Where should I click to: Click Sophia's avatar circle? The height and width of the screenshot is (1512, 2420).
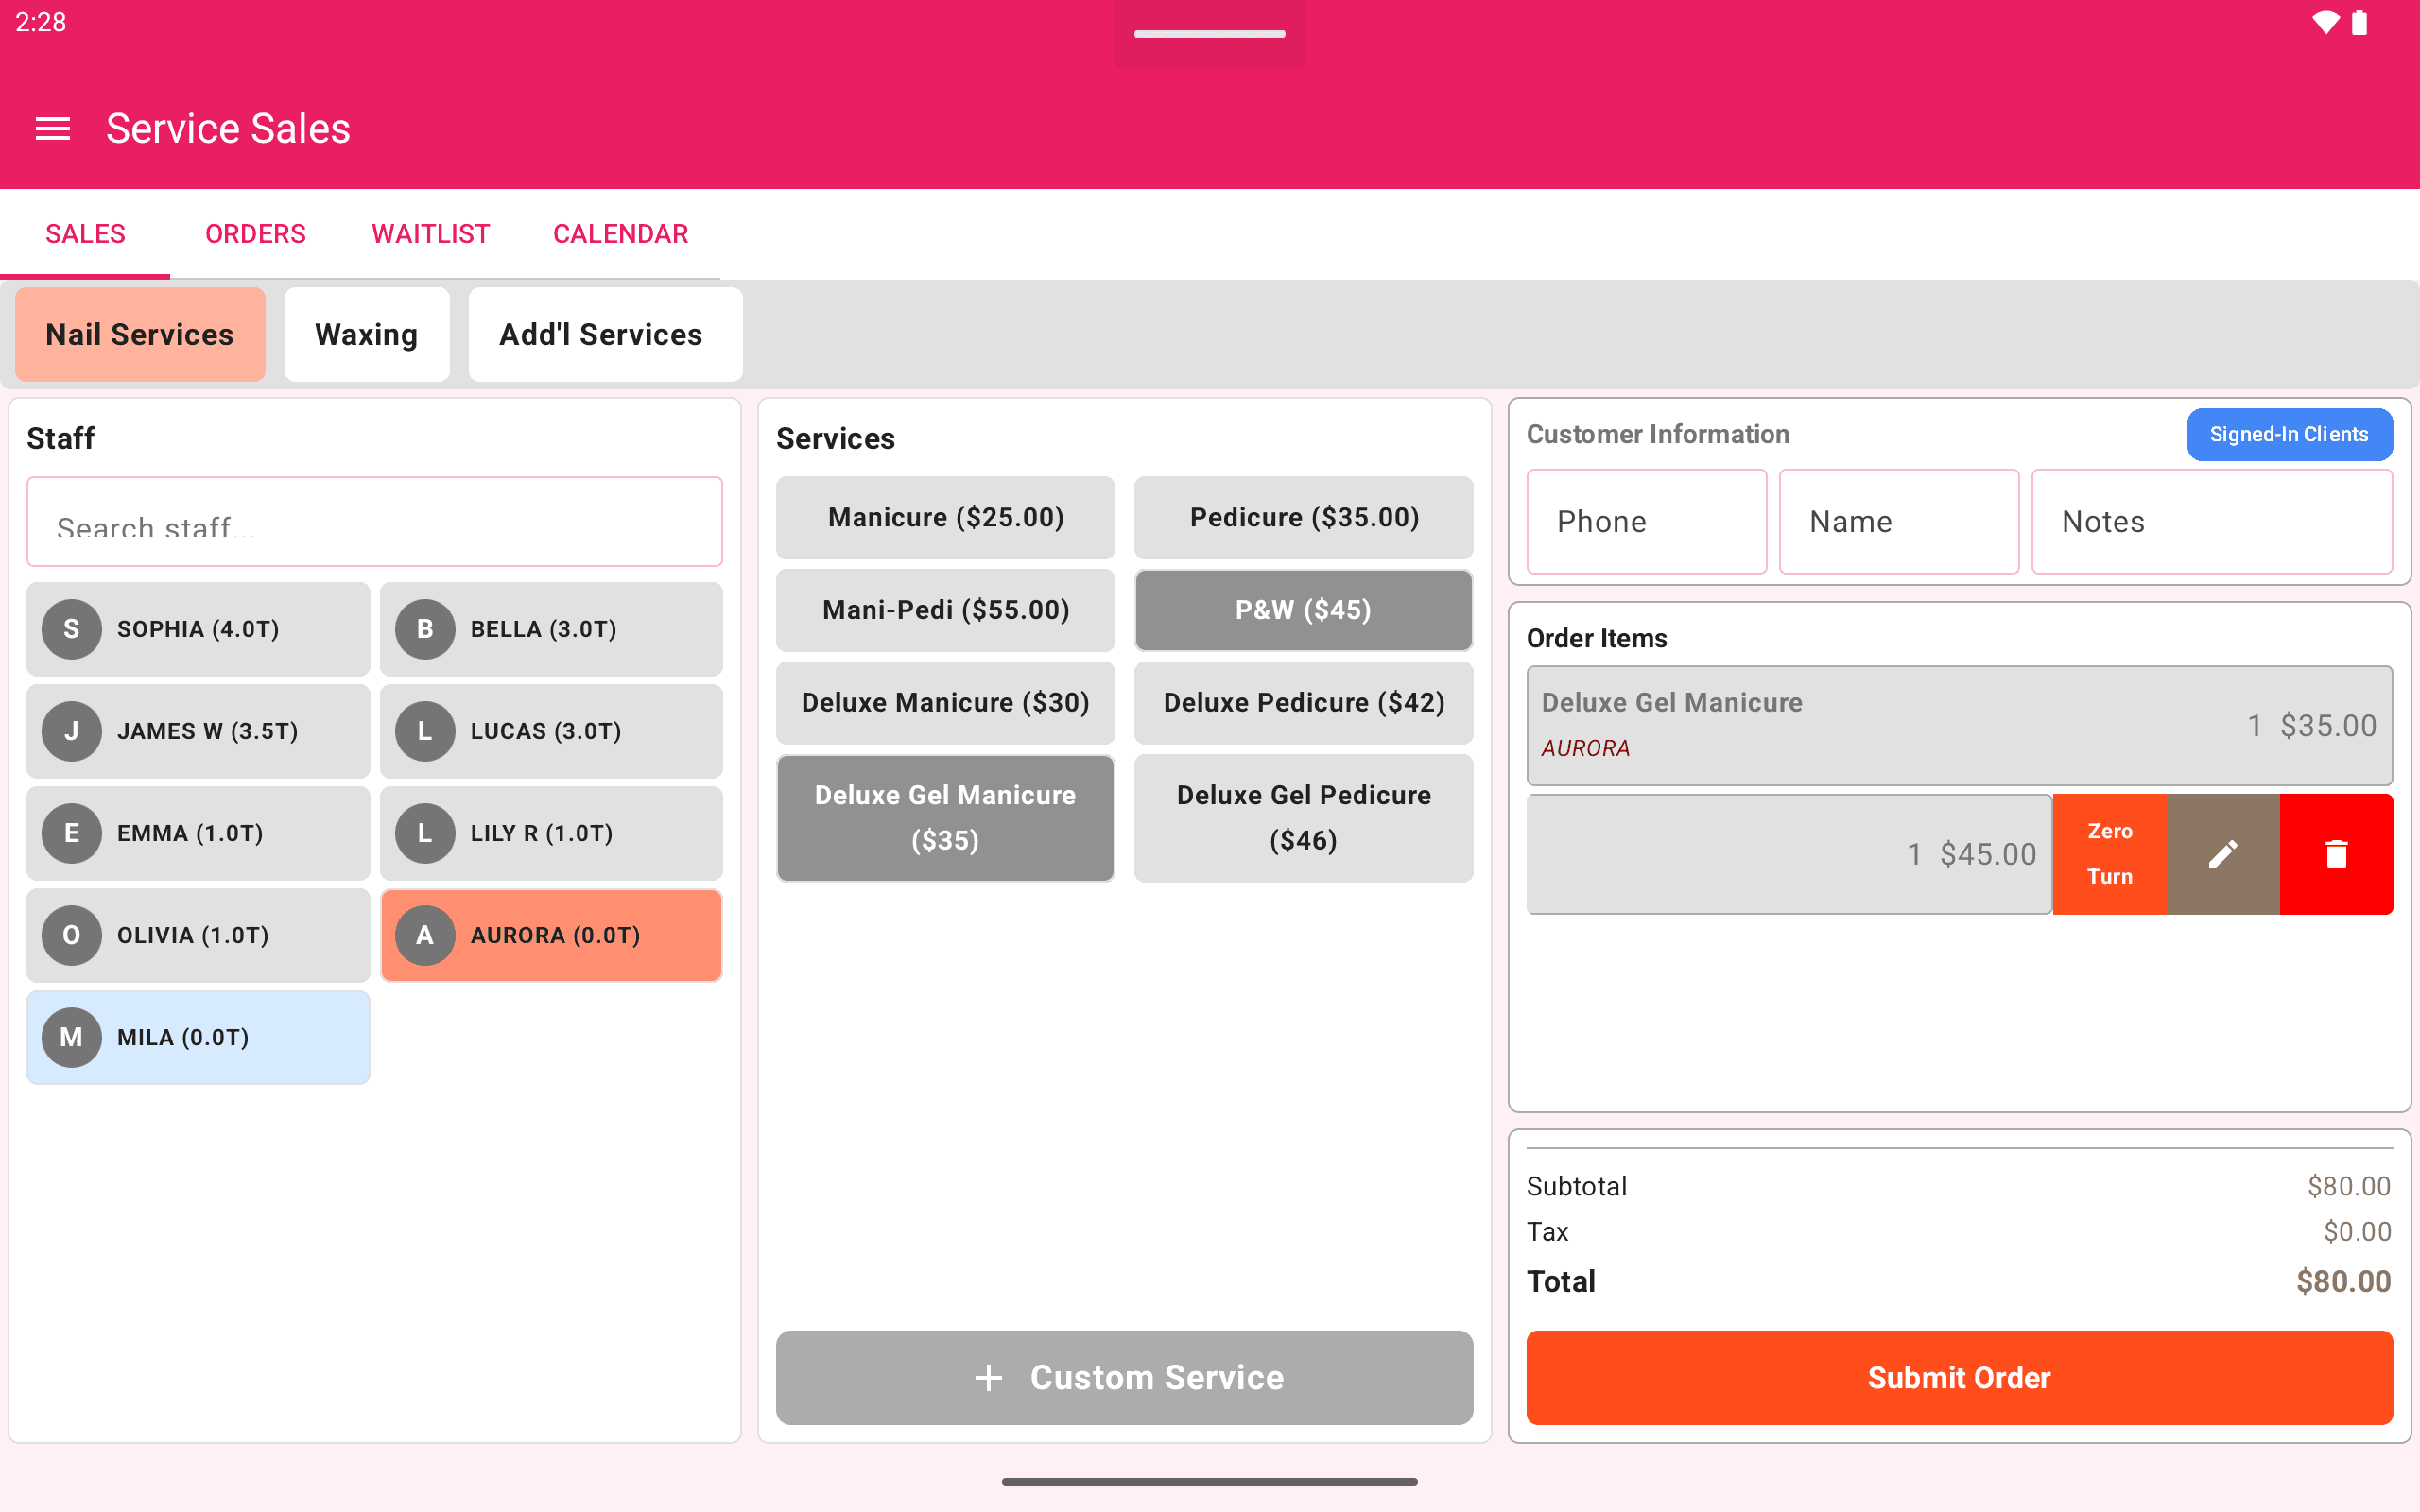point(70,629)
